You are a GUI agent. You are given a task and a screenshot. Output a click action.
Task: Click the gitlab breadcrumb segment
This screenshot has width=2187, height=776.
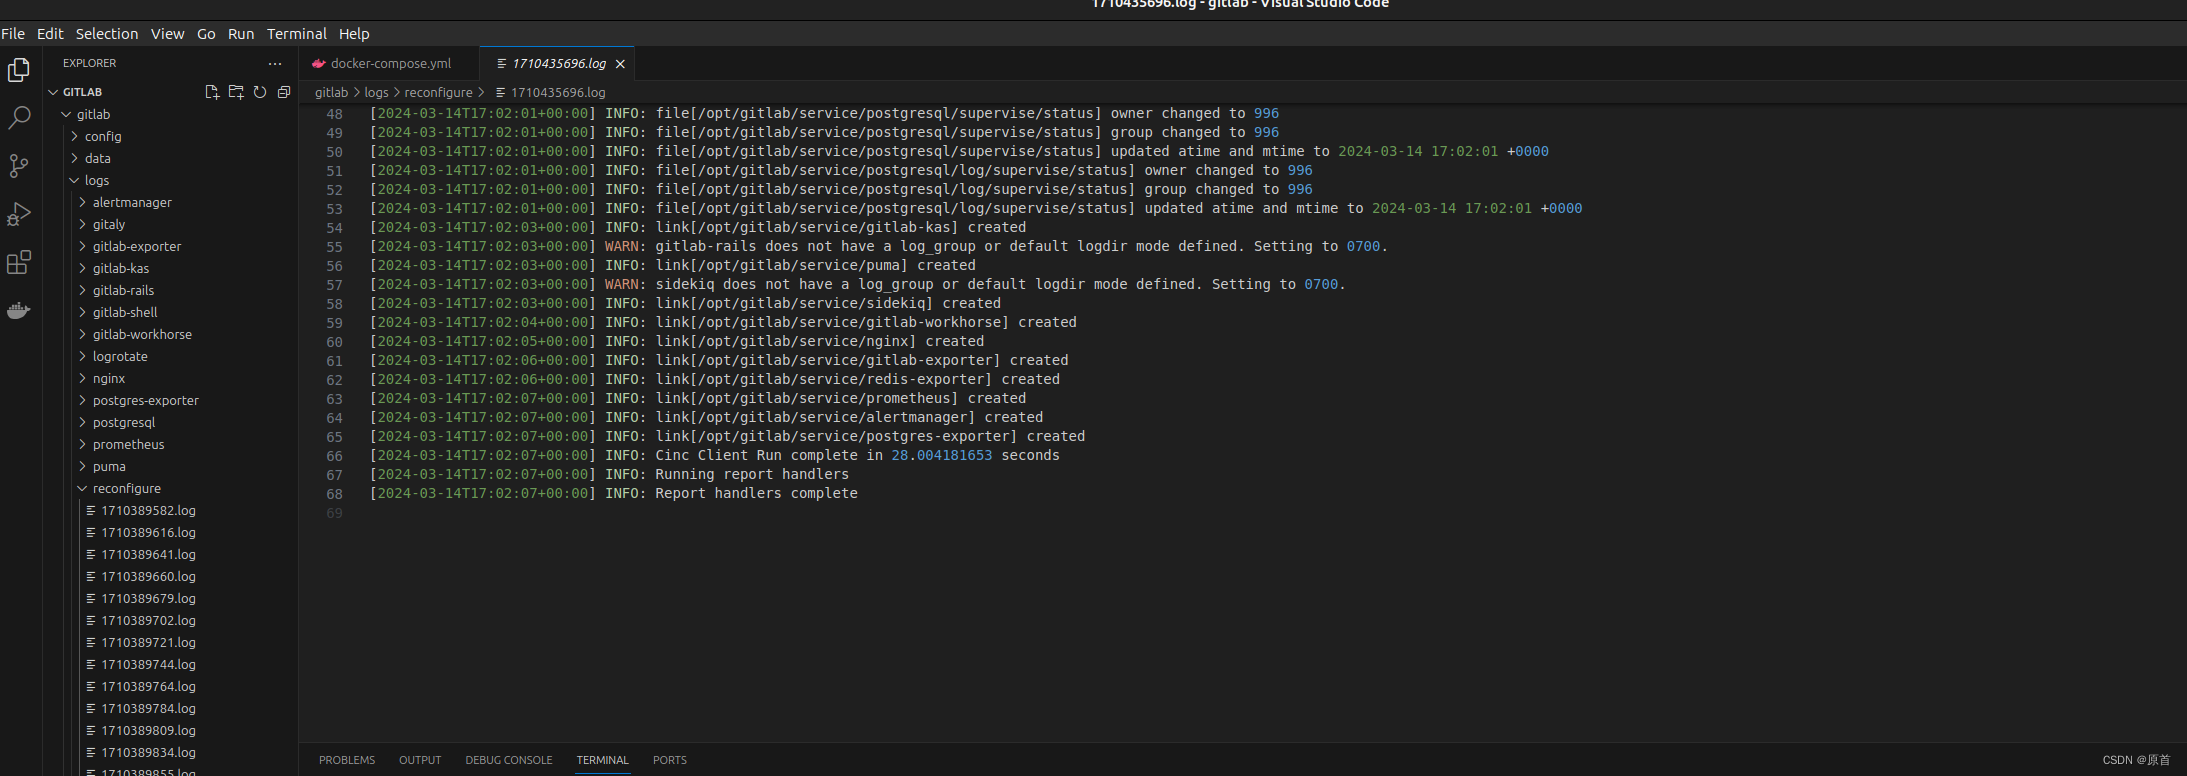[332, 92]
